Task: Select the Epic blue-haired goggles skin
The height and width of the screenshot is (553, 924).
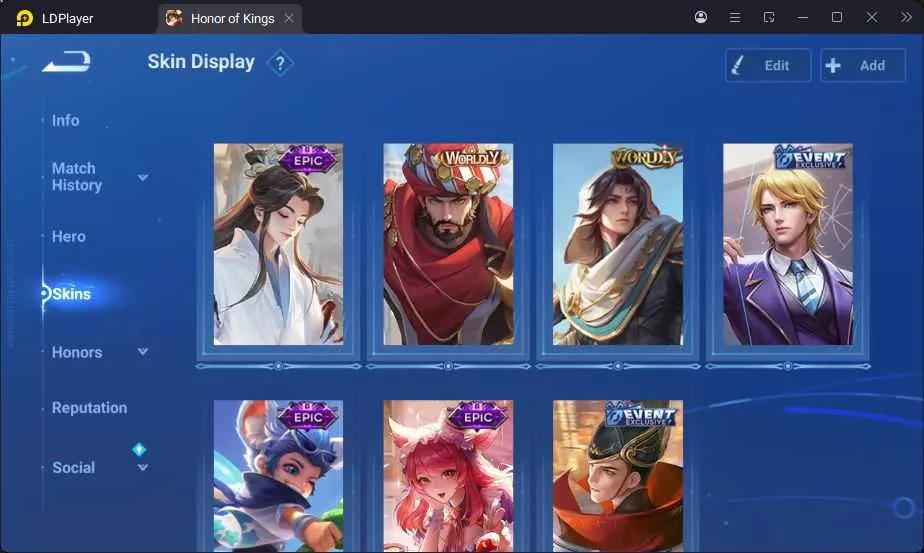Action: (x=278, y=476)
